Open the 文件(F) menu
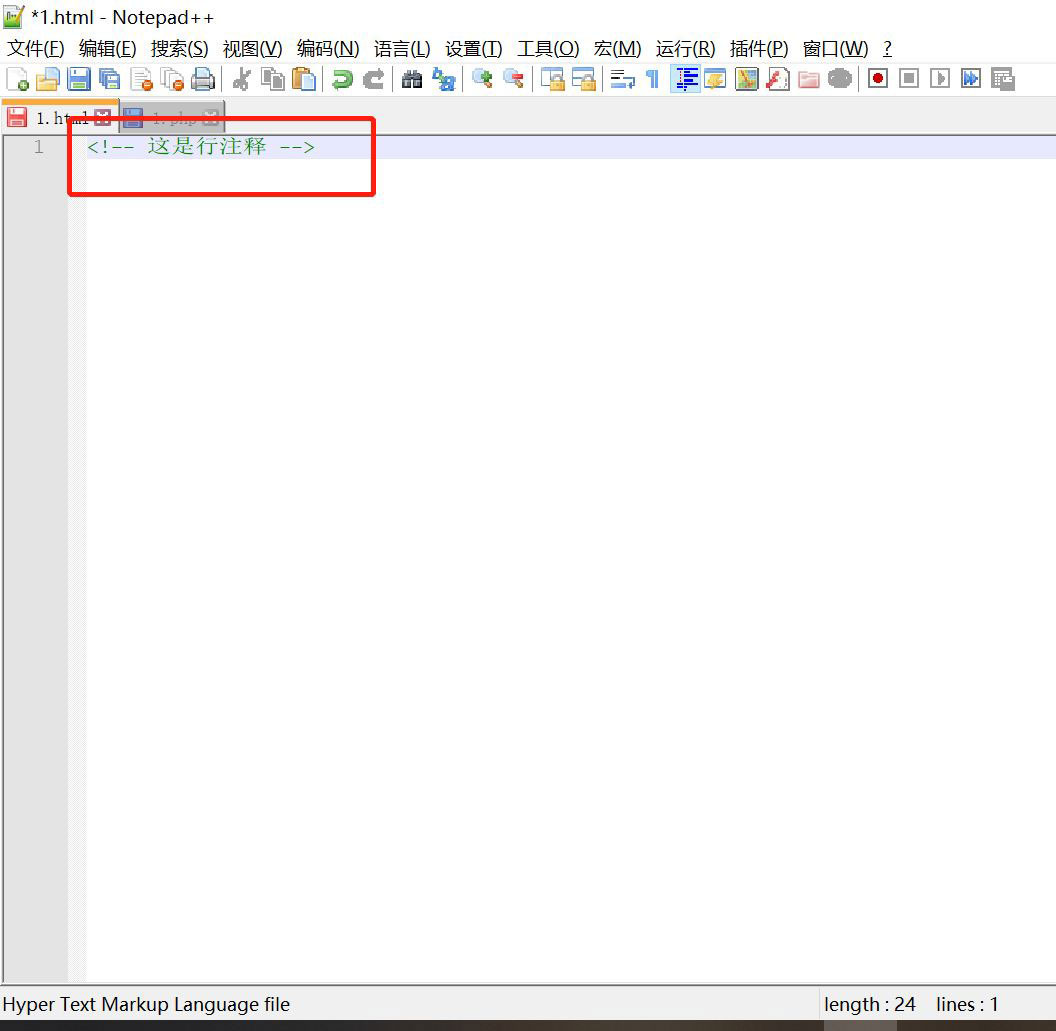The height and width of the screenshot is (1031, 1056). pyautogui.click(x=36, y=48)
